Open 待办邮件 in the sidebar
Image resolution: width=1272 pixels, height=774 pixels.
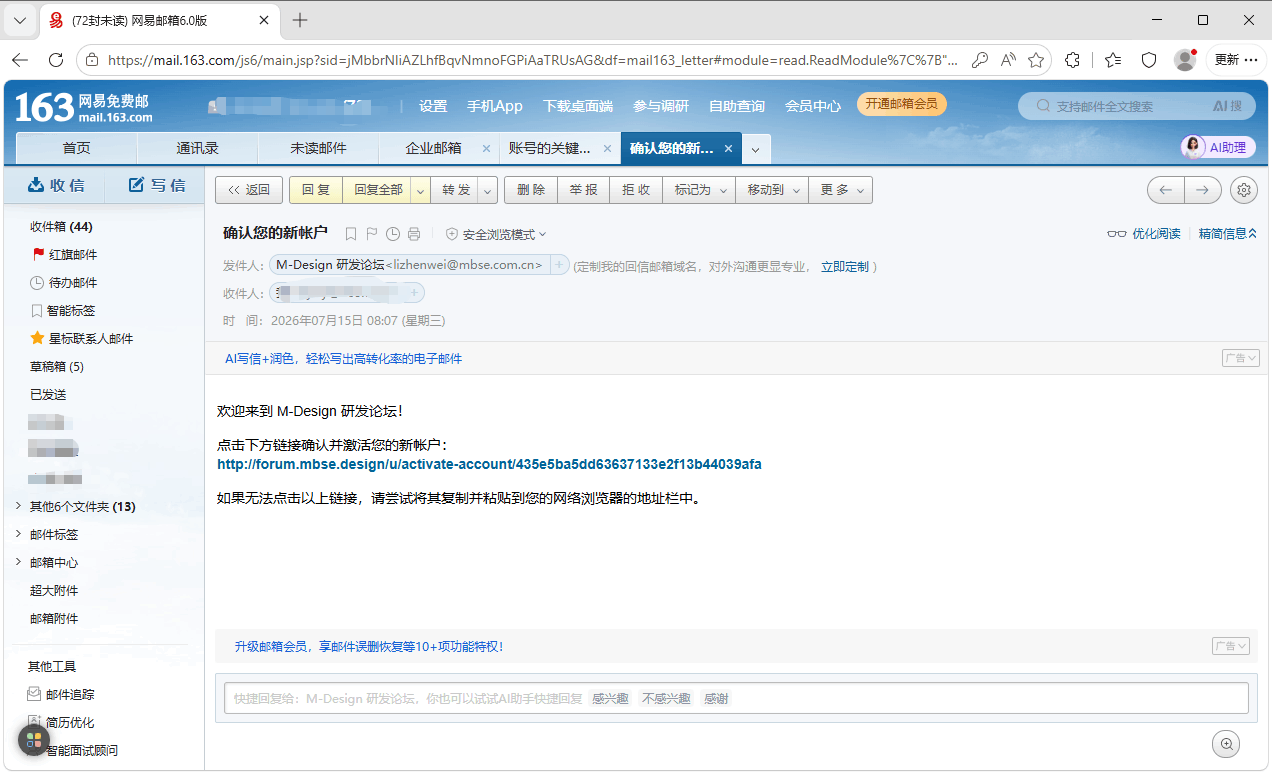[x=65, y=283]
